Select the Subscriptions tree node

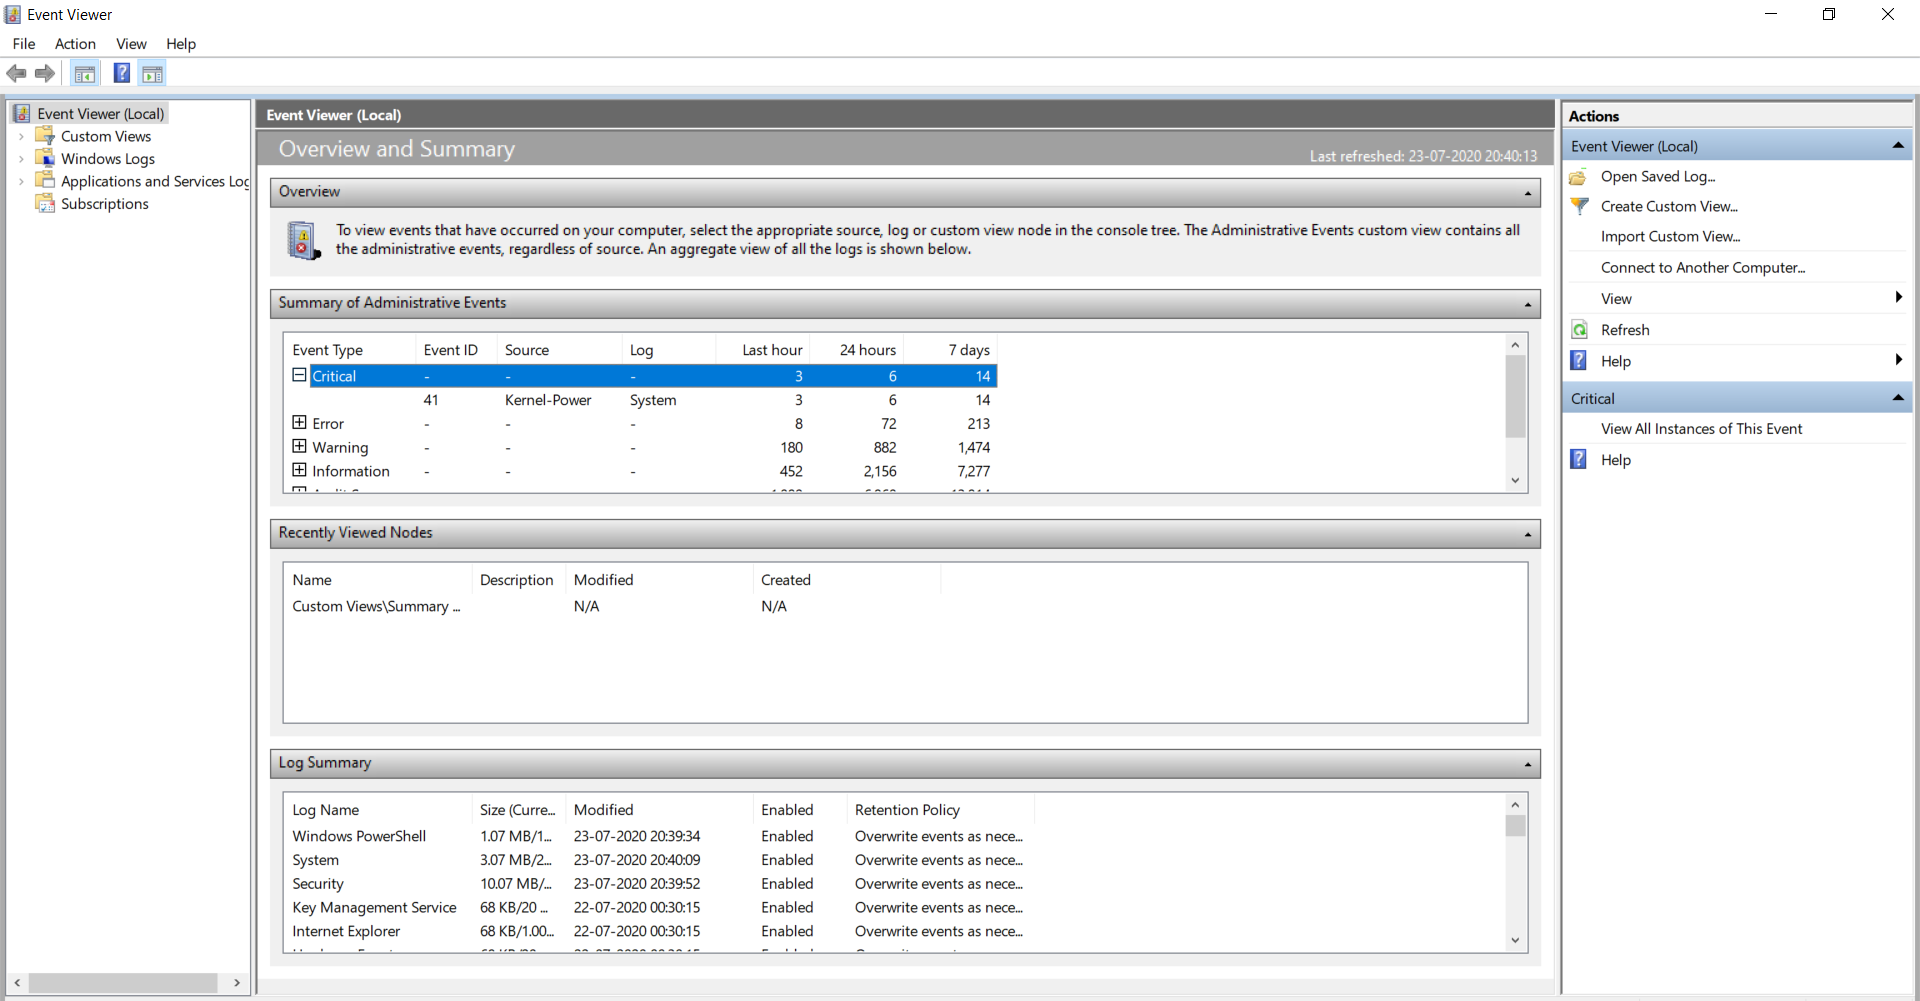(104, 204)
